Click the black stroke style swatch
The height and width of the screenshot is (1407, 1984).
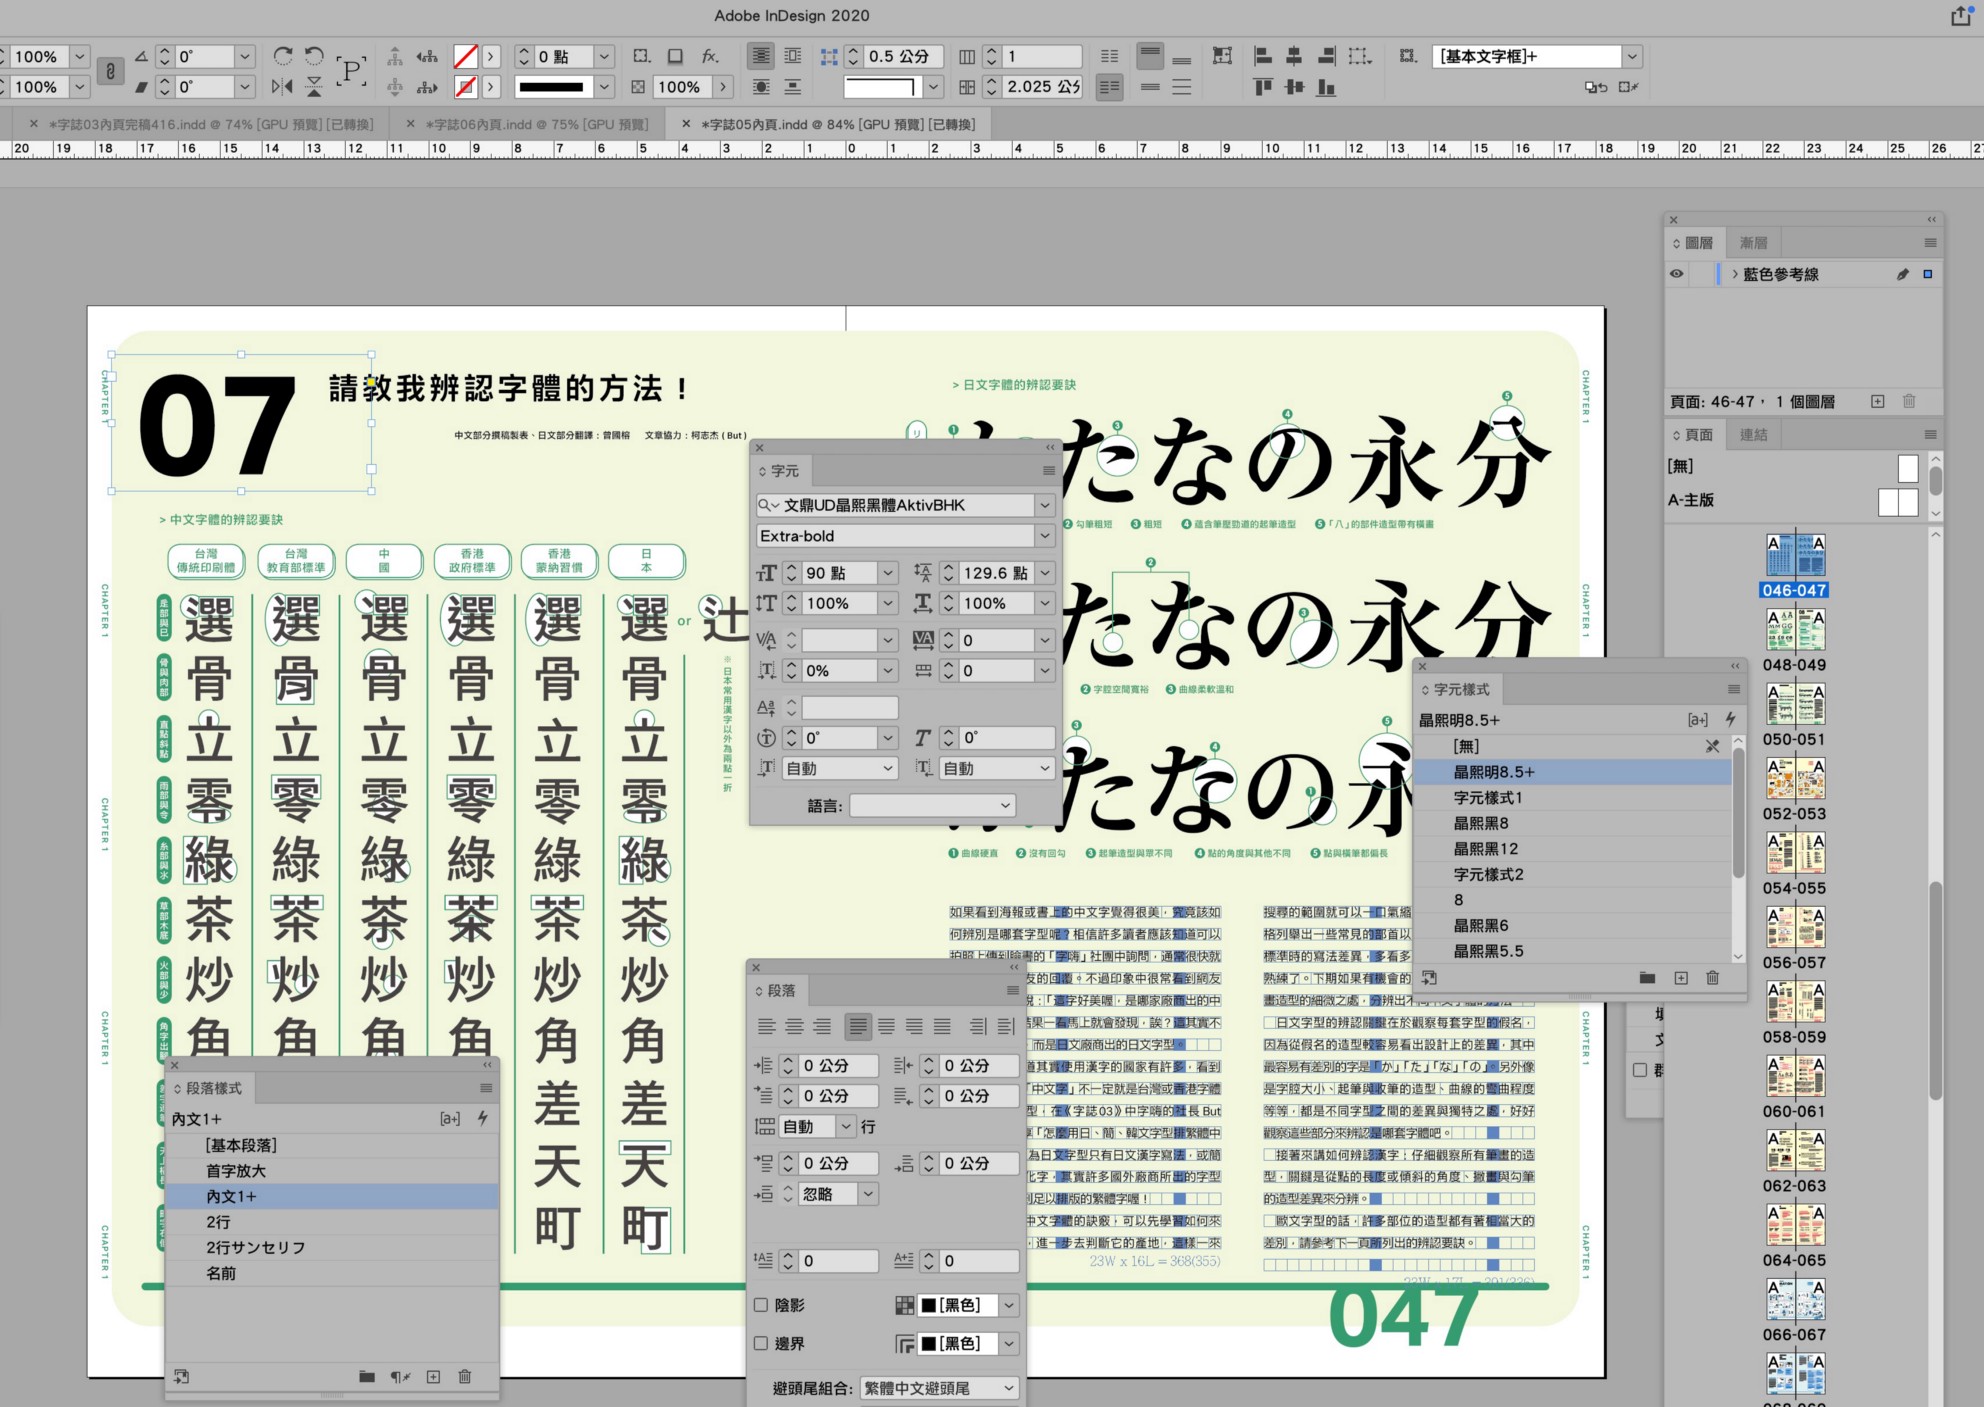(x=551, y=87)
